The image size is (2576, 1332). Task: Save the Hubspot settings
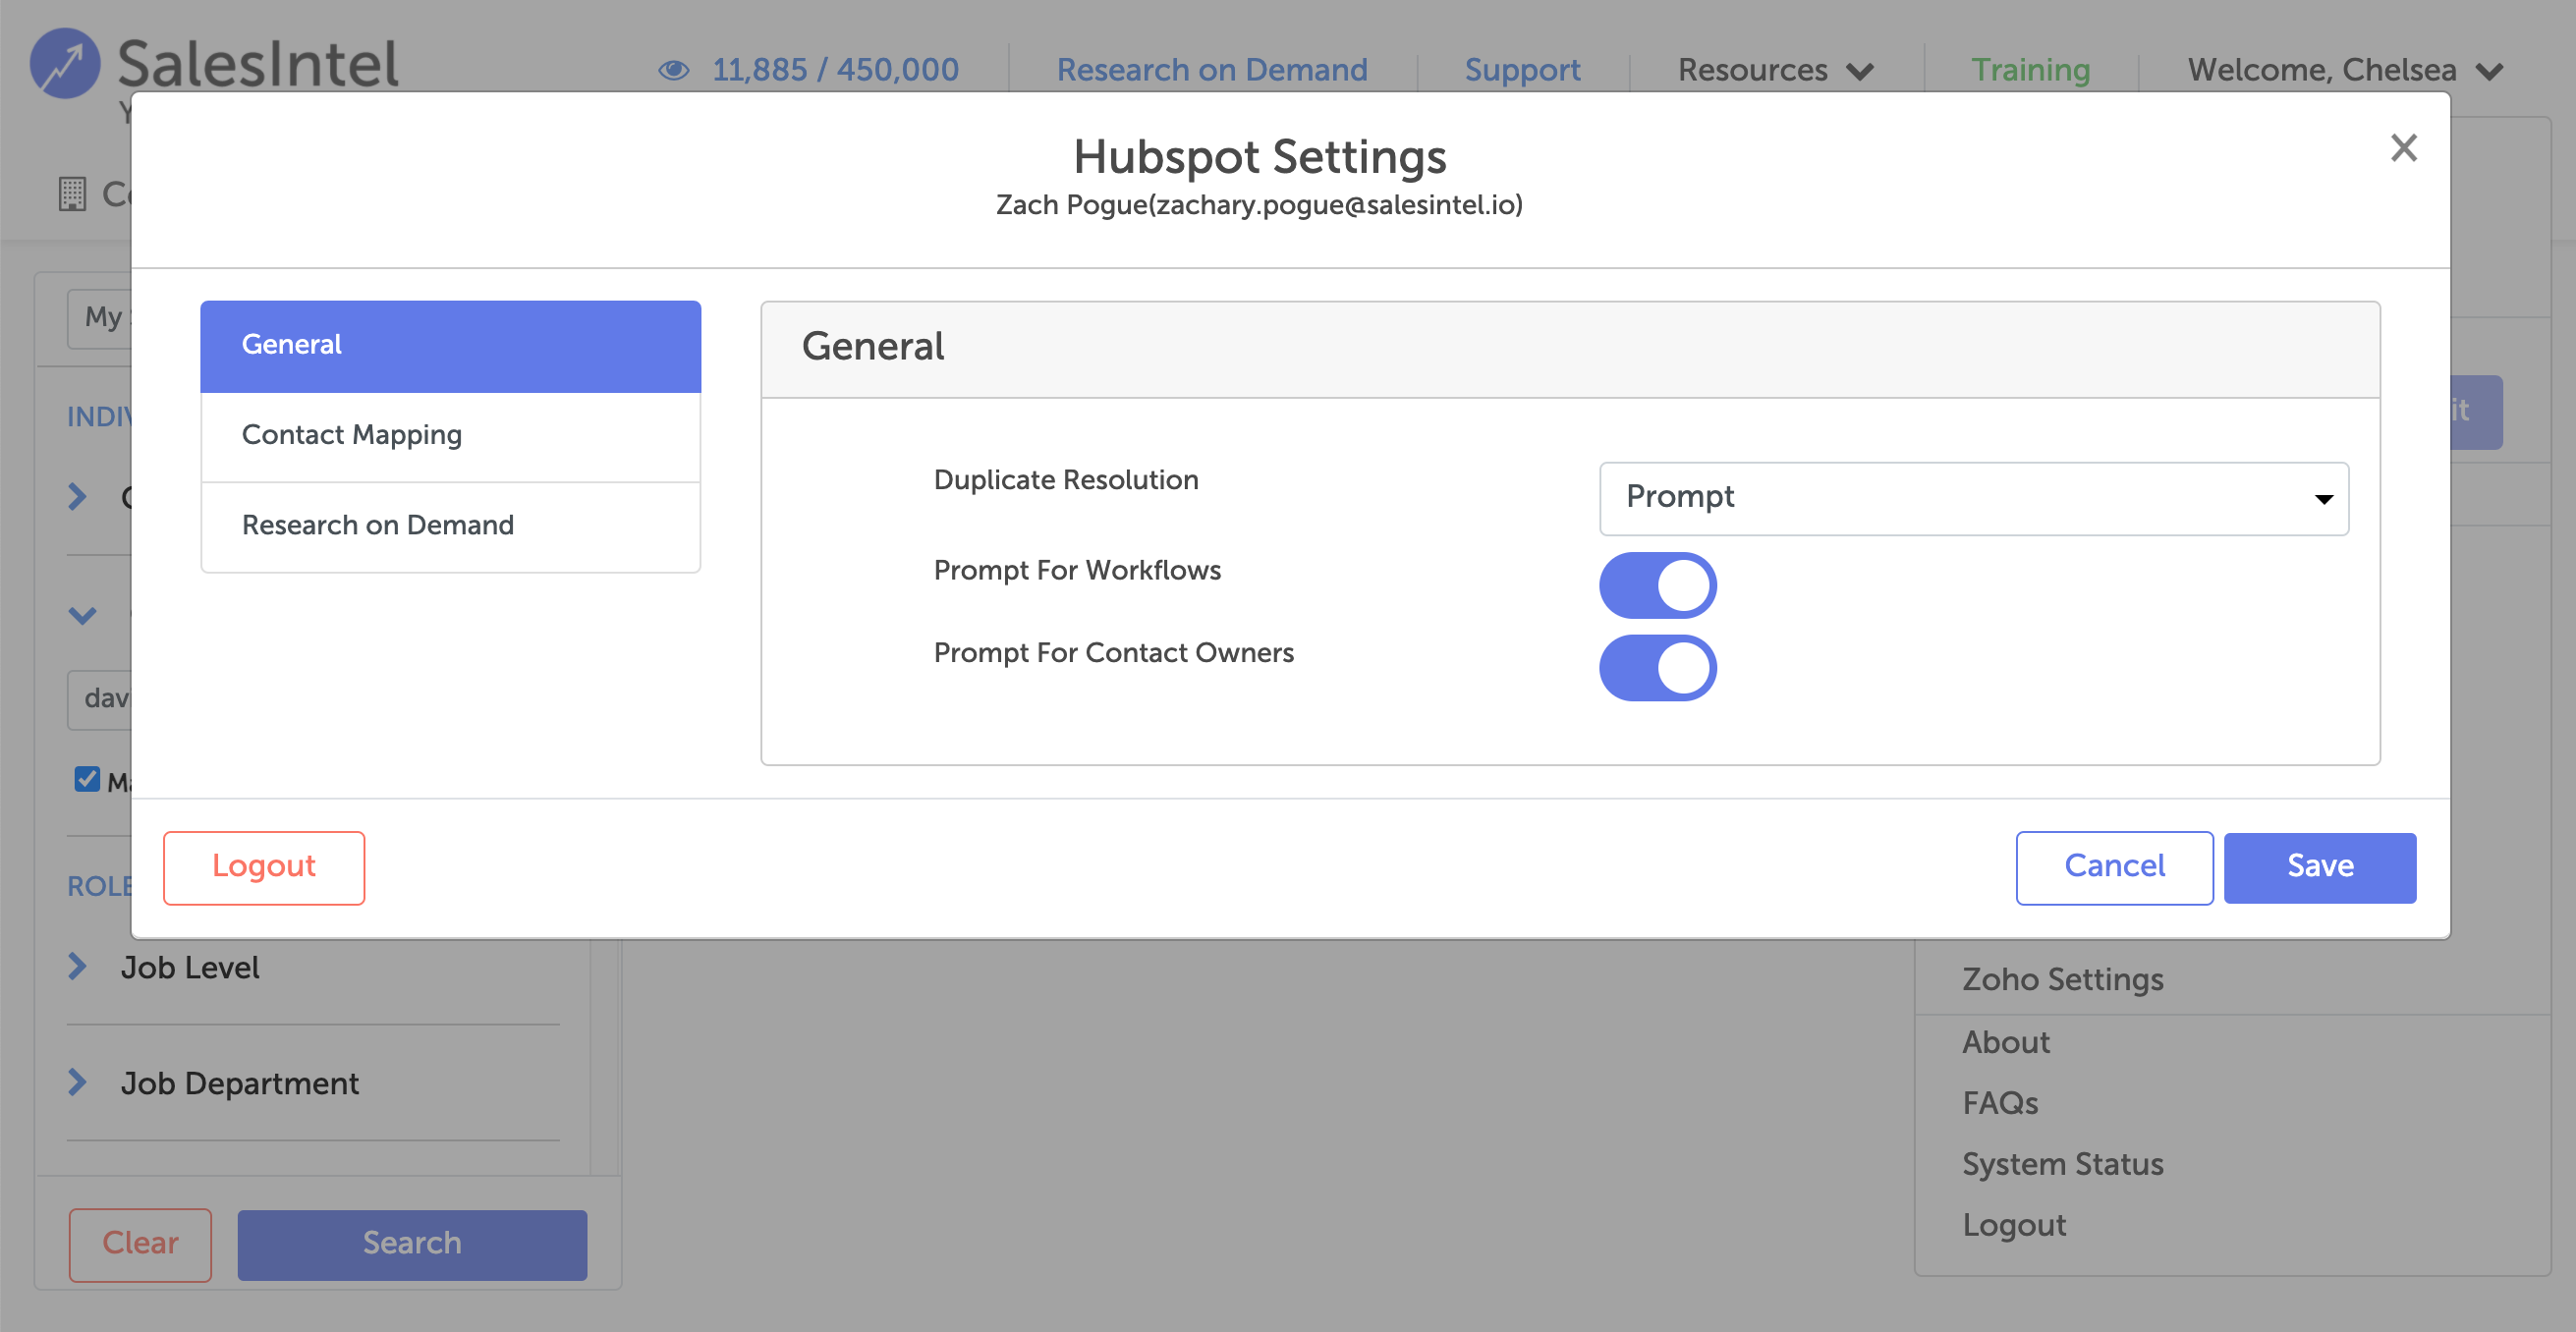[2320, 867]
